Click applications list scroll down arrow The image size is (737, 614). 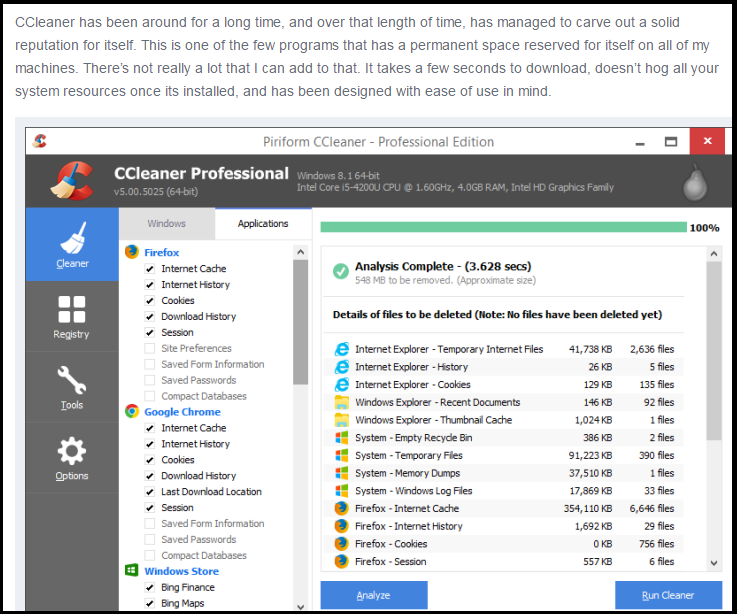click(x=301, y=606)
